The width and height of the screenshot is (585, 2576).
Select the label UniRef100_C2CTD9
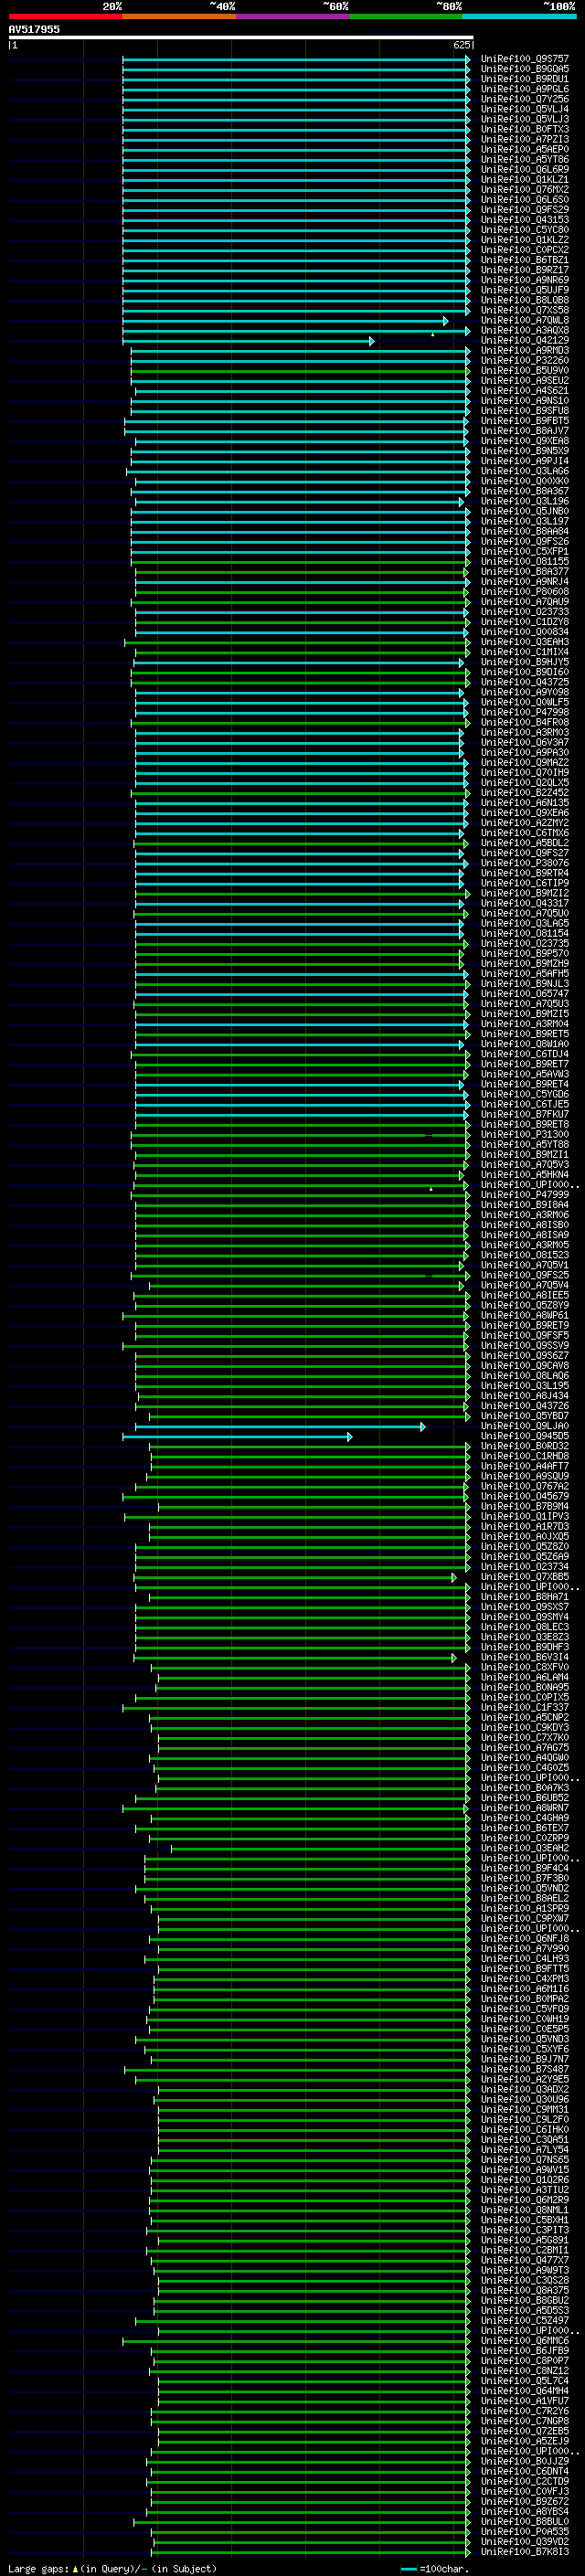pos(525,2481)
